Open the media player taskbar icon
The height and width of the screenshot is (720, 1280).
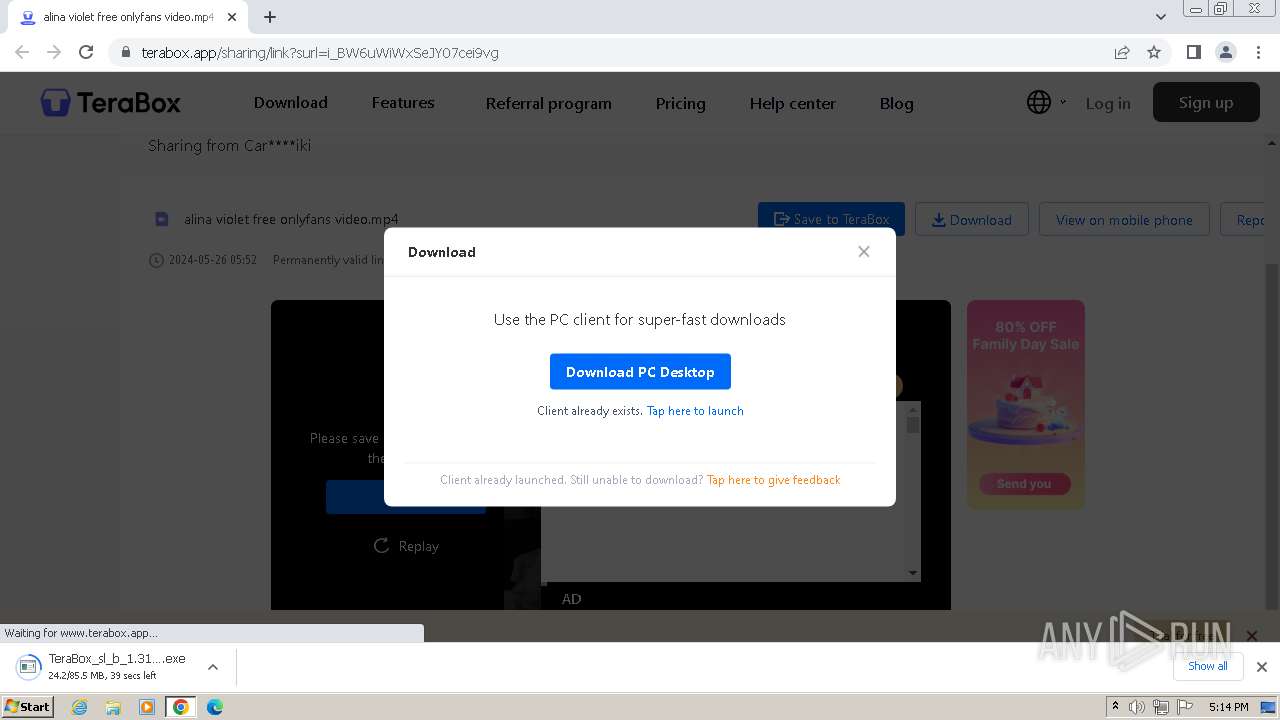[x=147, y=707]
